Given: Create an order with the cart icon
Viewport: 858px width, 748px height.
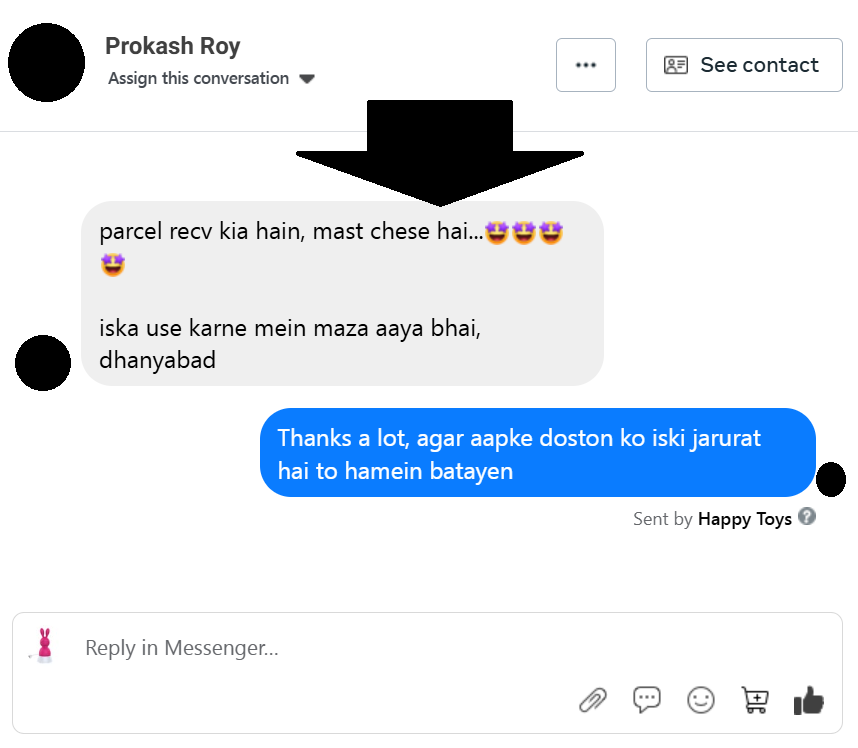Looking at the screenshot, I should 755,700.
